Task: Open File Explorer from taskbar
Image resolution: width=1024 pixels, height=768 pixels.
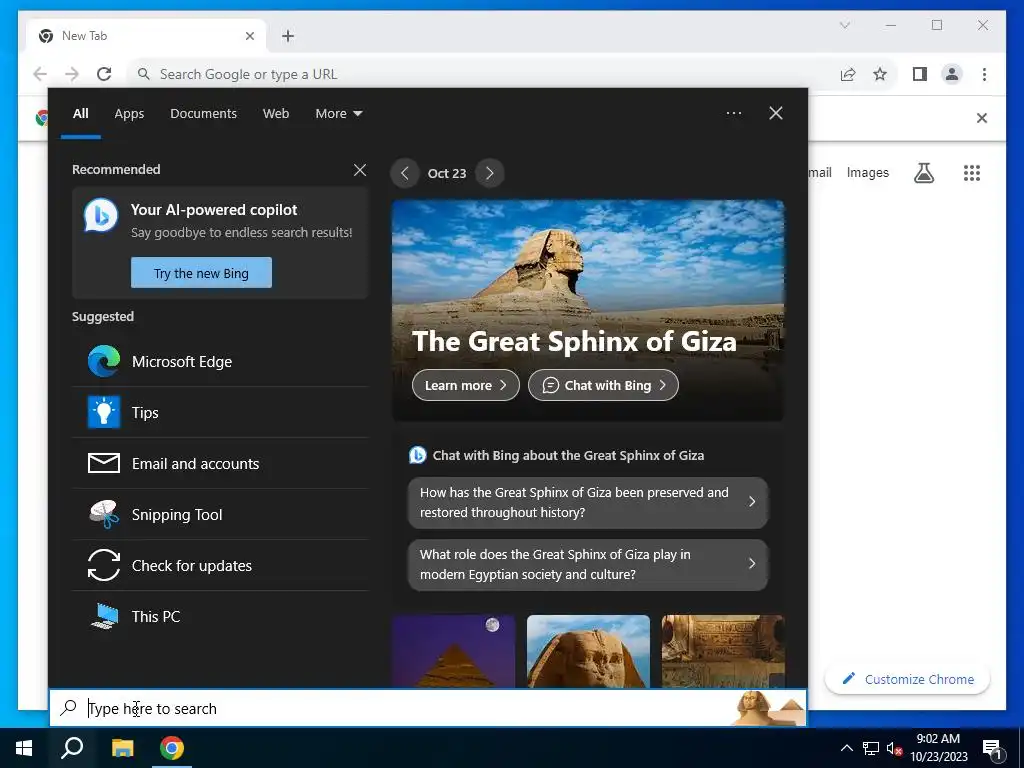Action: [x=122, y=748]
